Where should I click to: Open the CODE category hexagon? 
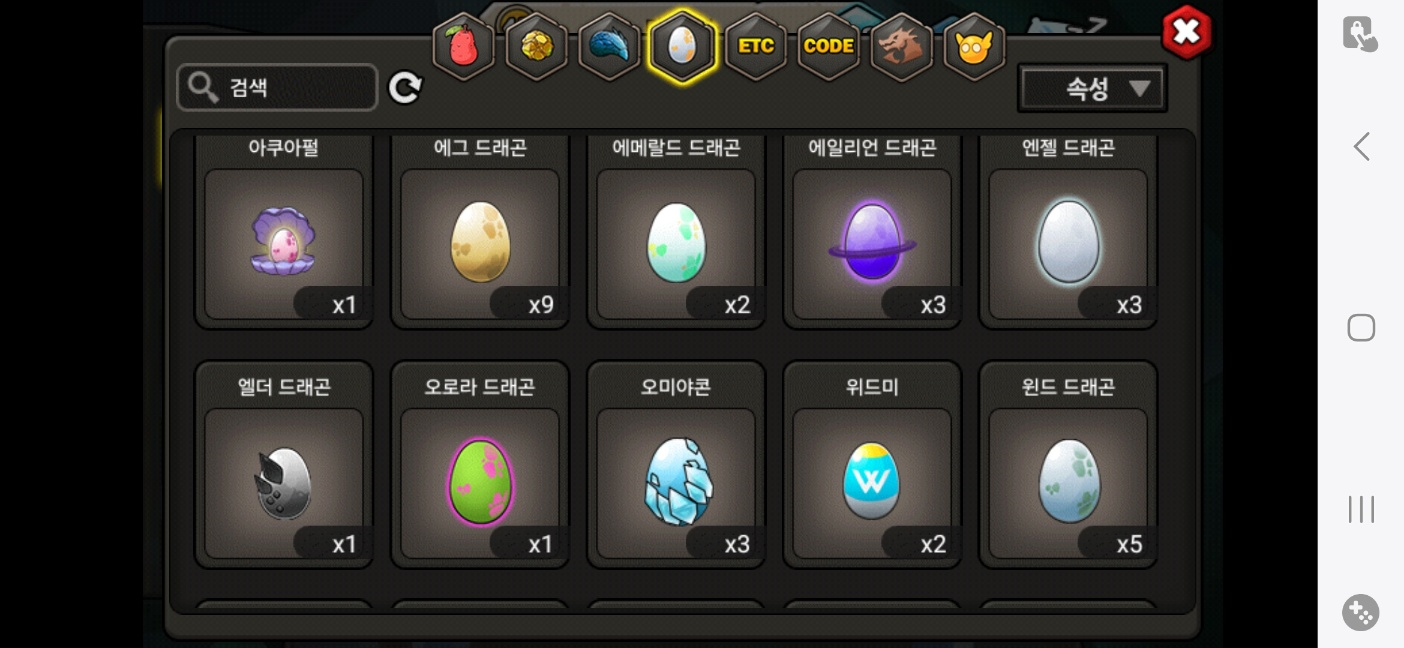[x=829, y=46]
